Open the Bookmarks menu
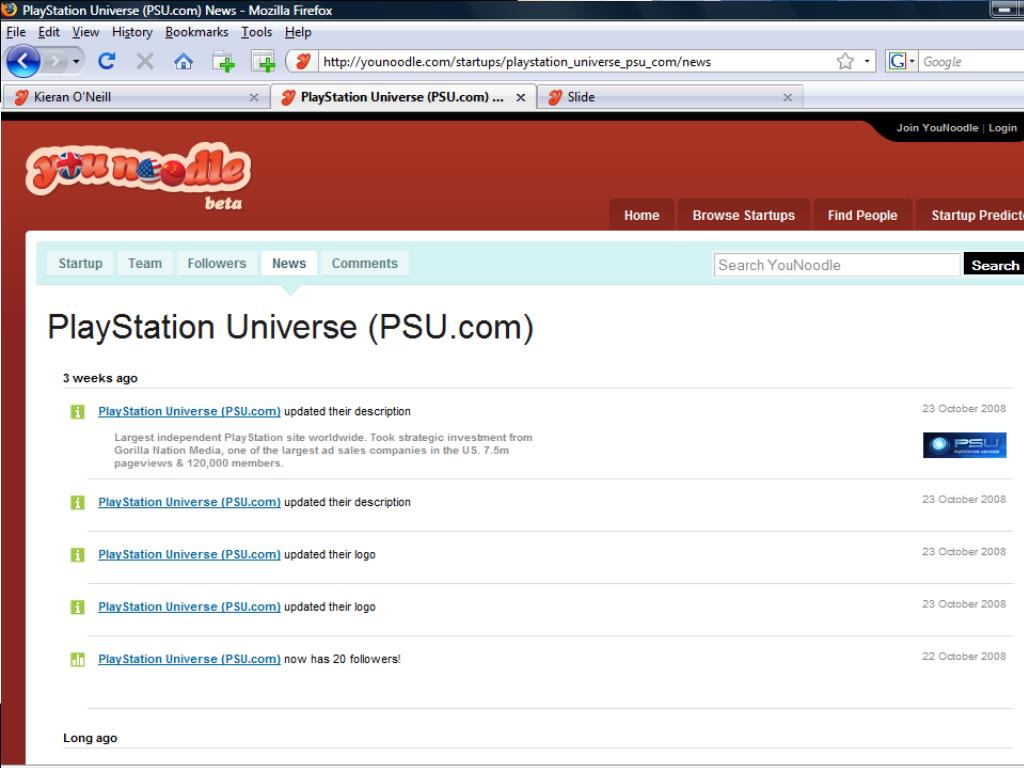The width and height of the screenshot is (1024, 768). (197, 32)
